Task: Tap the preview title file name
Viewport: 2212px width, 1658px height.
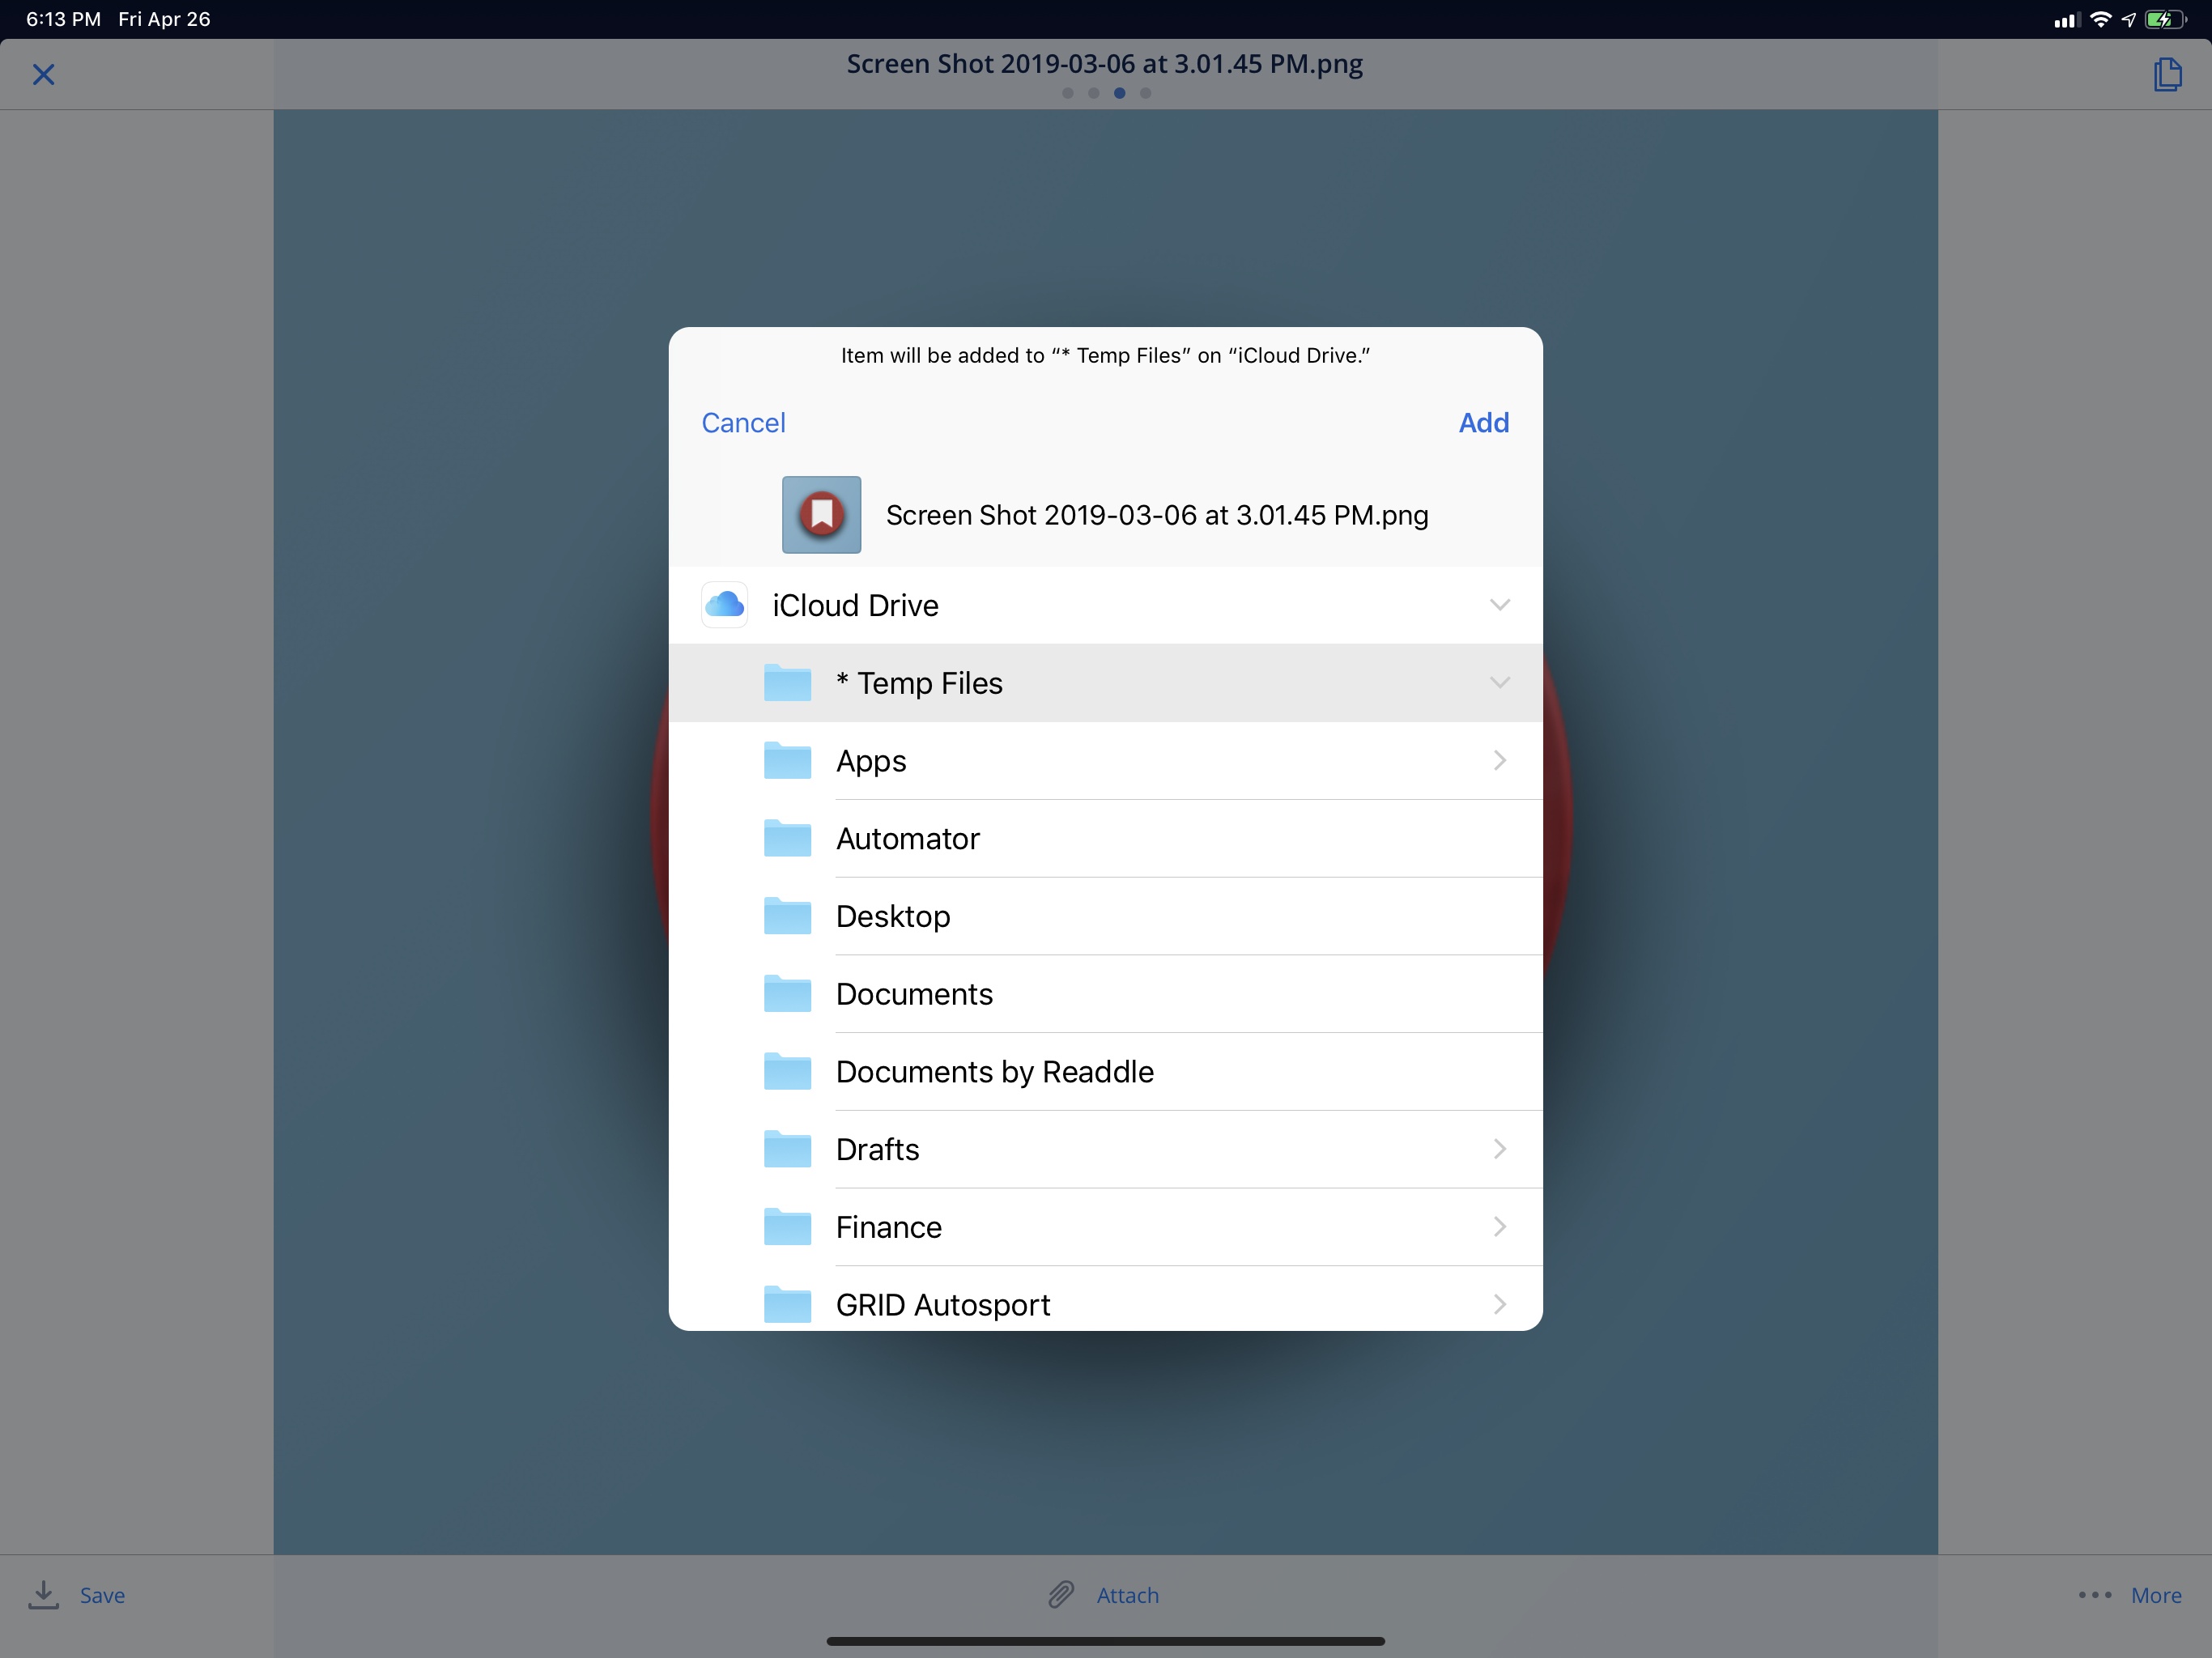Action: 1104,64
